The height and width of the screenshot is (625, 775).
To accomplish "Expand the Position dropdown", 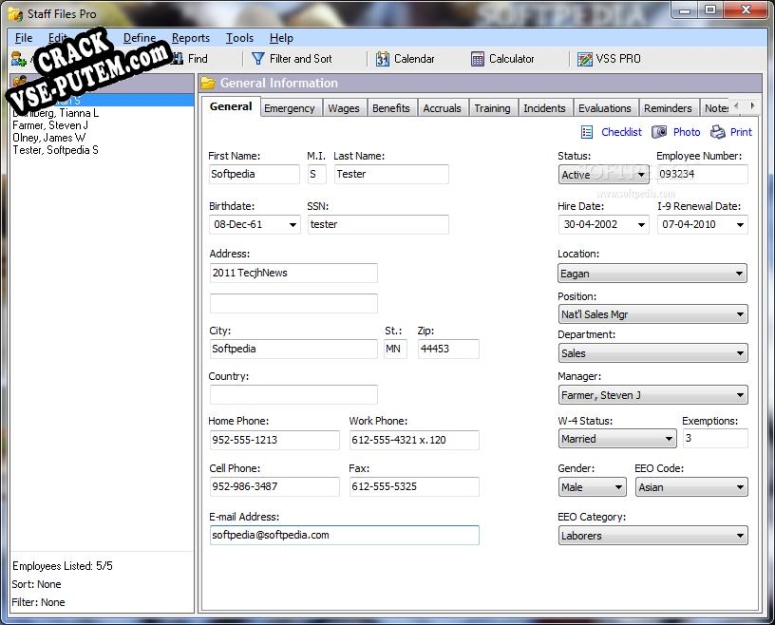I will 652,314.
